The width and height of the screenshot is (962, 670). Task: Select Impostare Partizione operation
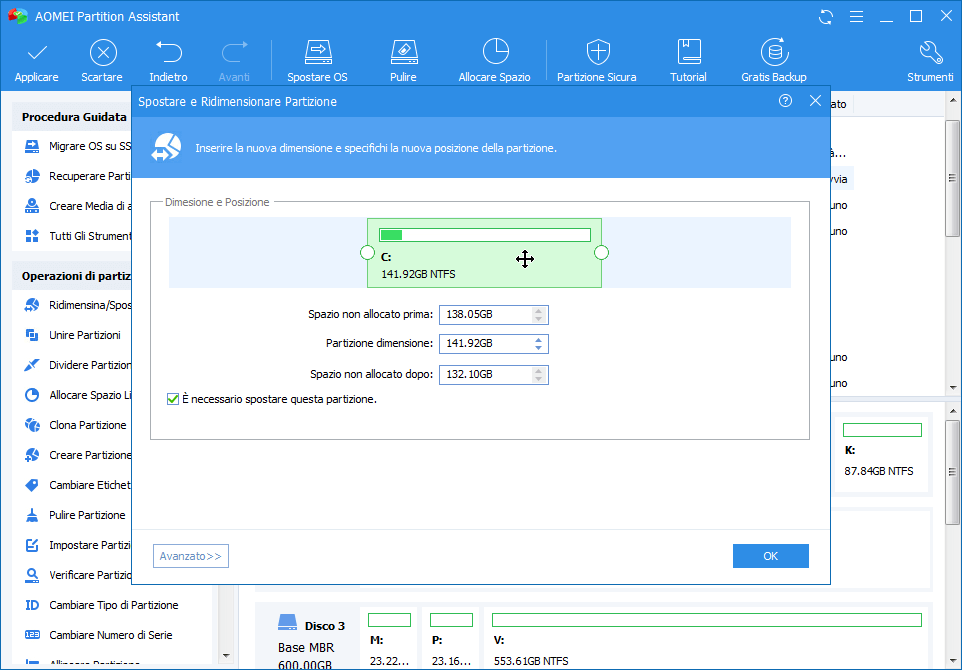tap(77, 545)
